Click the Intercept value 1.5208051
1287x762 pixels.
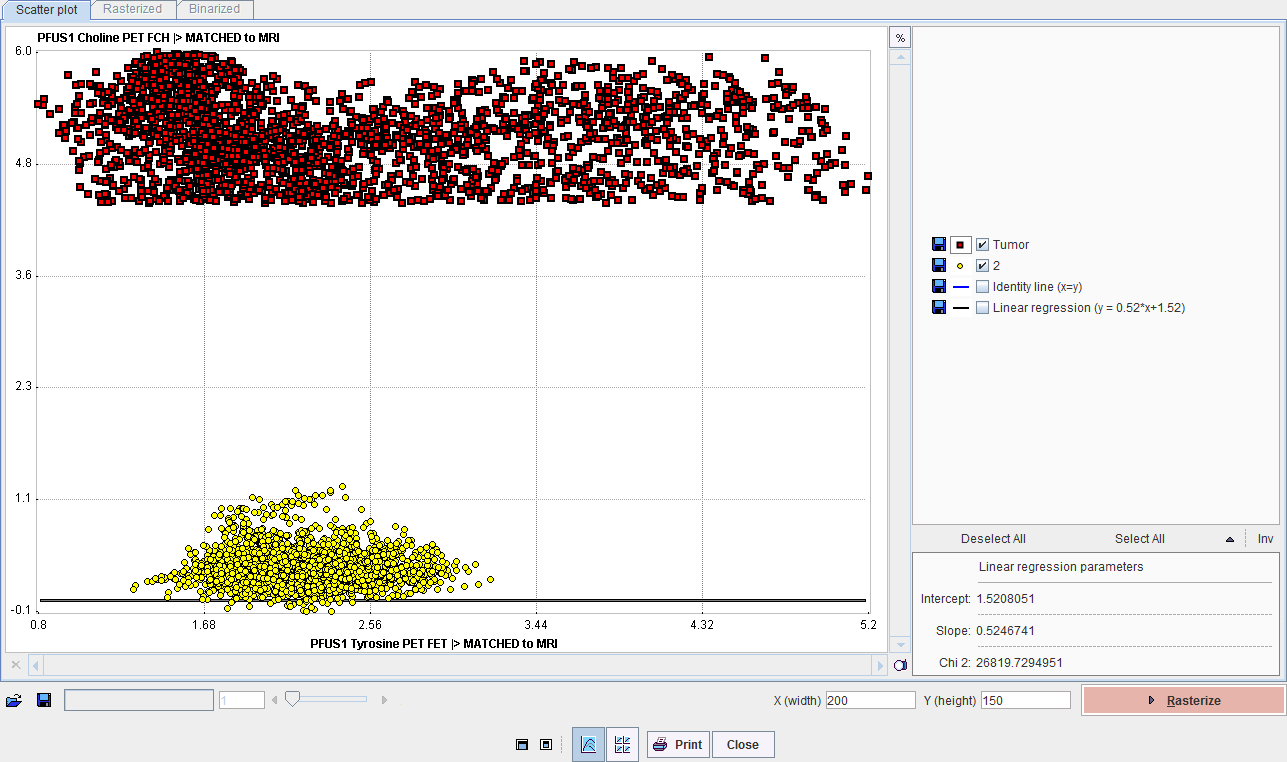click(x=1005, y=599)
